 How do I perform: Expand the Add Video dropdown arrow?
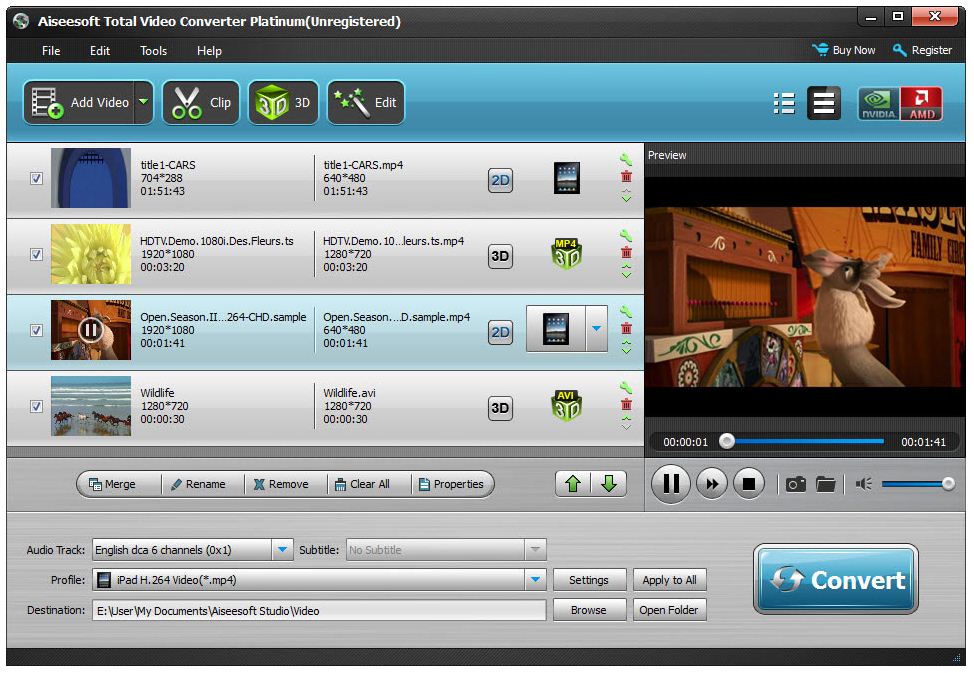tap(143, 102)
